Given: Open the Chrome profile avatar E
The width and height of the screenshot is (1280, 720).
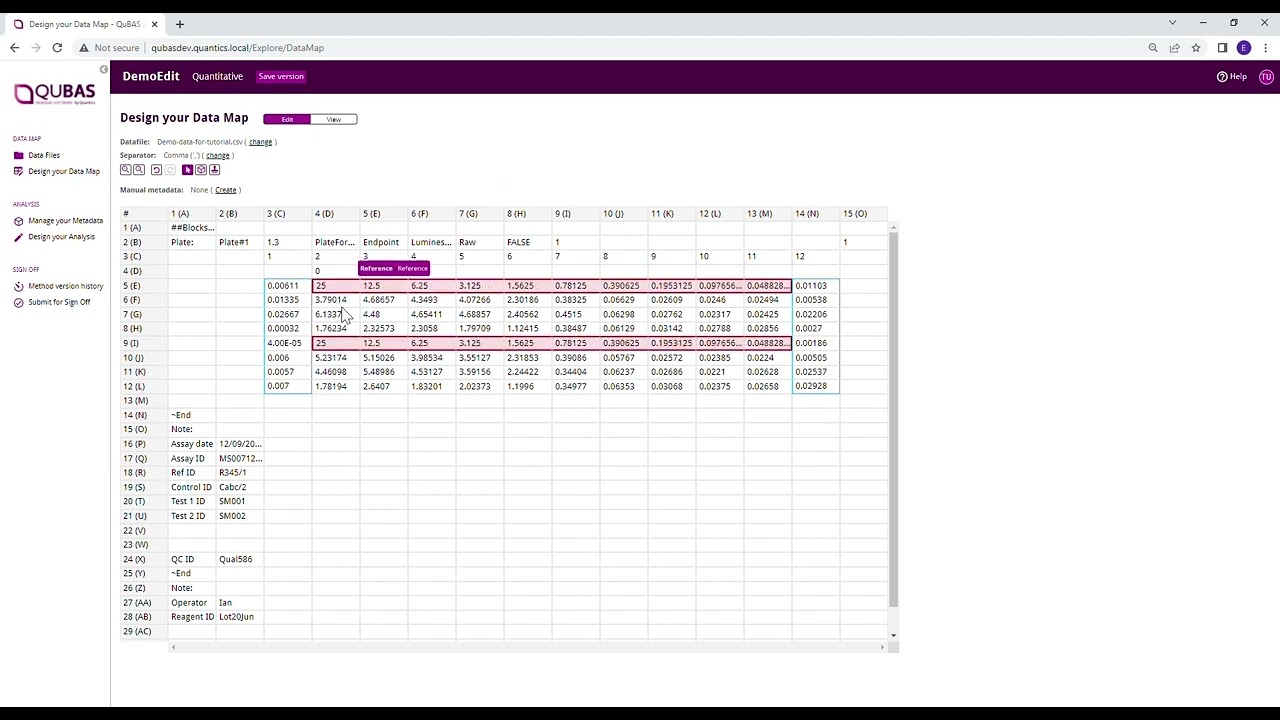Looking at the screenshot, I should click(1244, 48).
